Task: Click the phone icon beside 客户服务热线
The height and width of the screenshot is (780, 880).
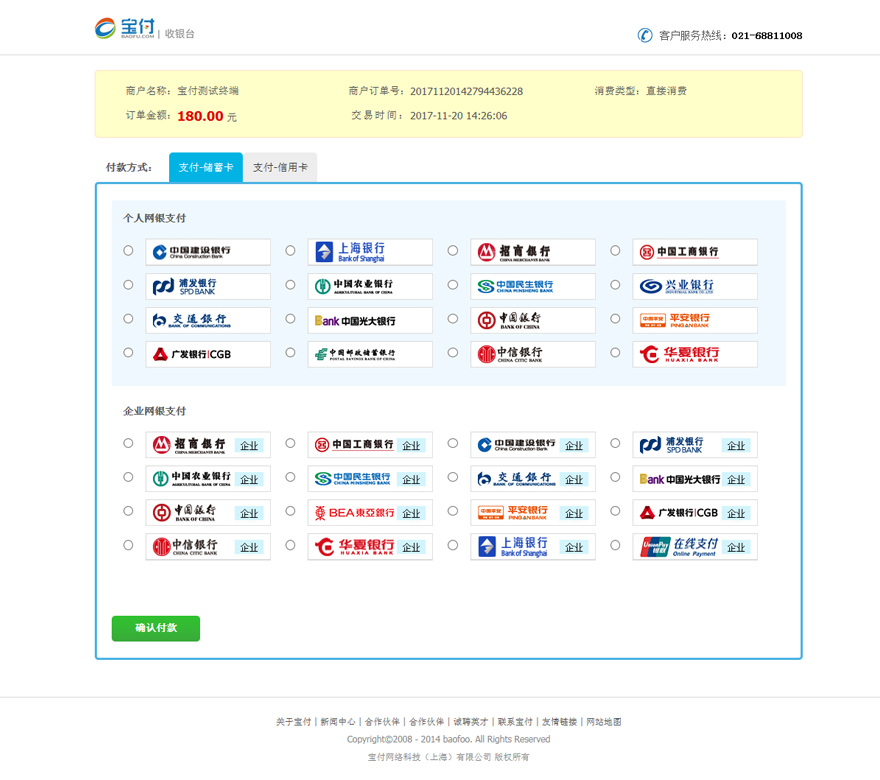Action: [x=645, y=35]
